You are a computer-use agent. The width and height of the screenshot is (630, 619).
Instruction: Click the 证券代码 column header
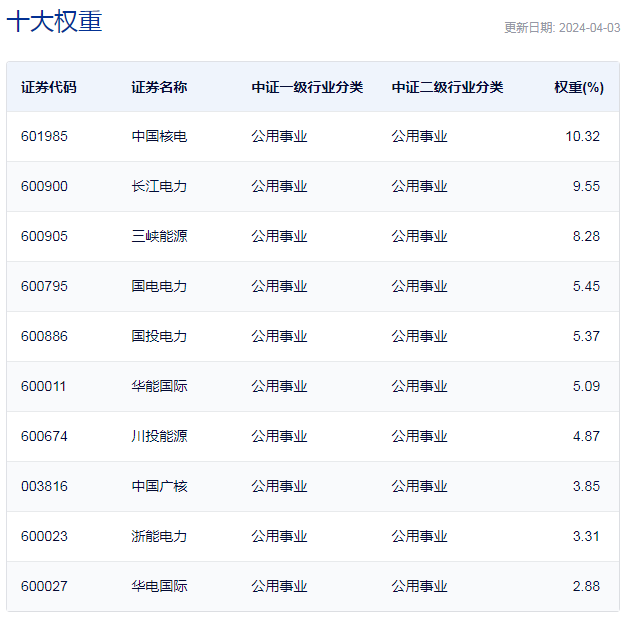pyautogui.click(x=49, y=87)
